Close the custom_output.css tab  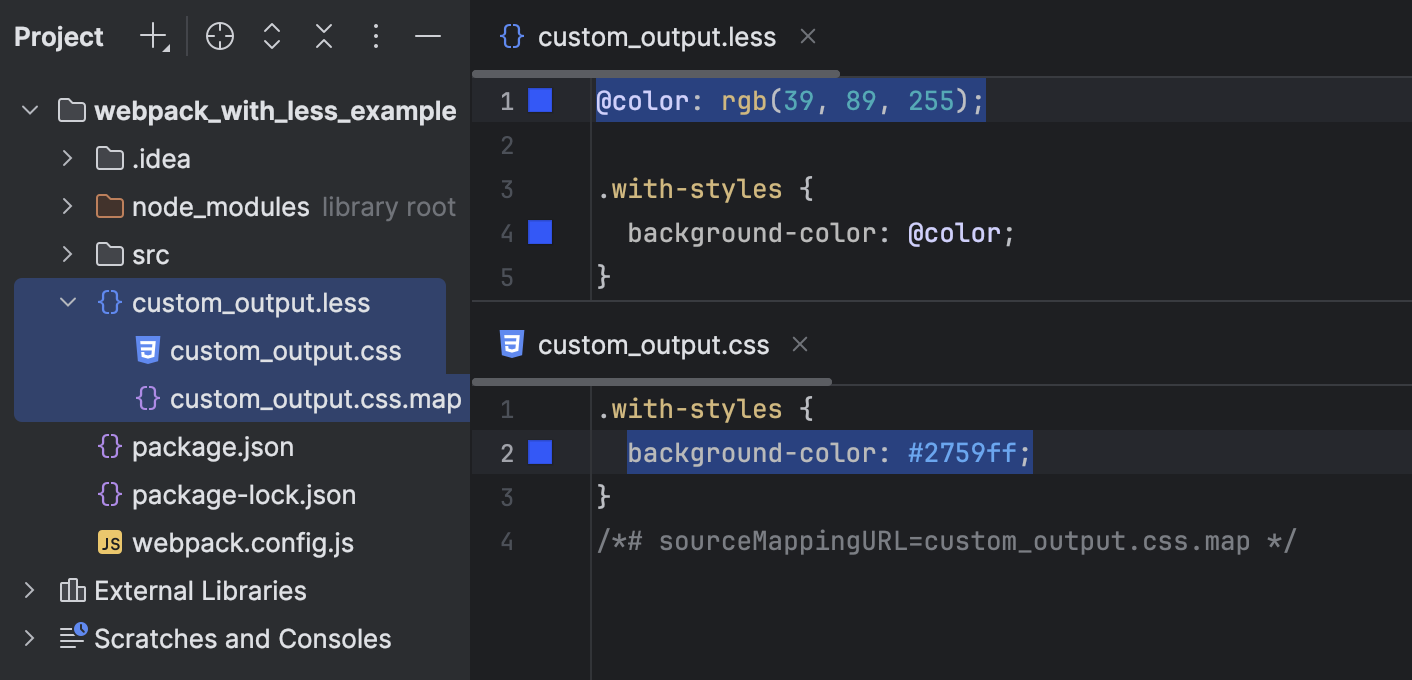click(799, 344)
